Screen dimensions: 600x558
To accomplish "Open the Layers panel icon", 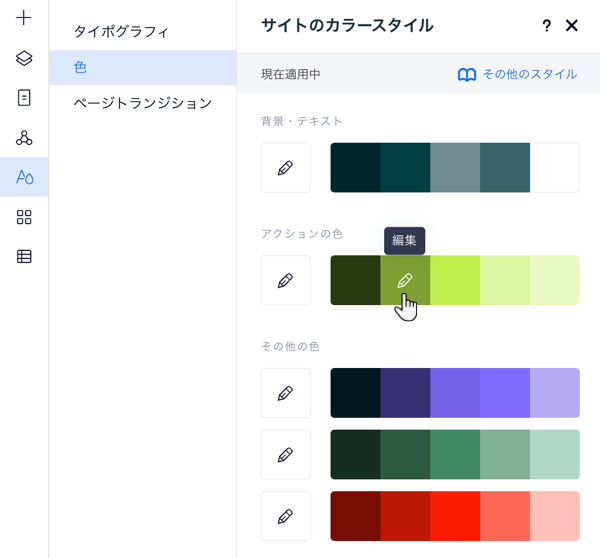I will (24, 58).
